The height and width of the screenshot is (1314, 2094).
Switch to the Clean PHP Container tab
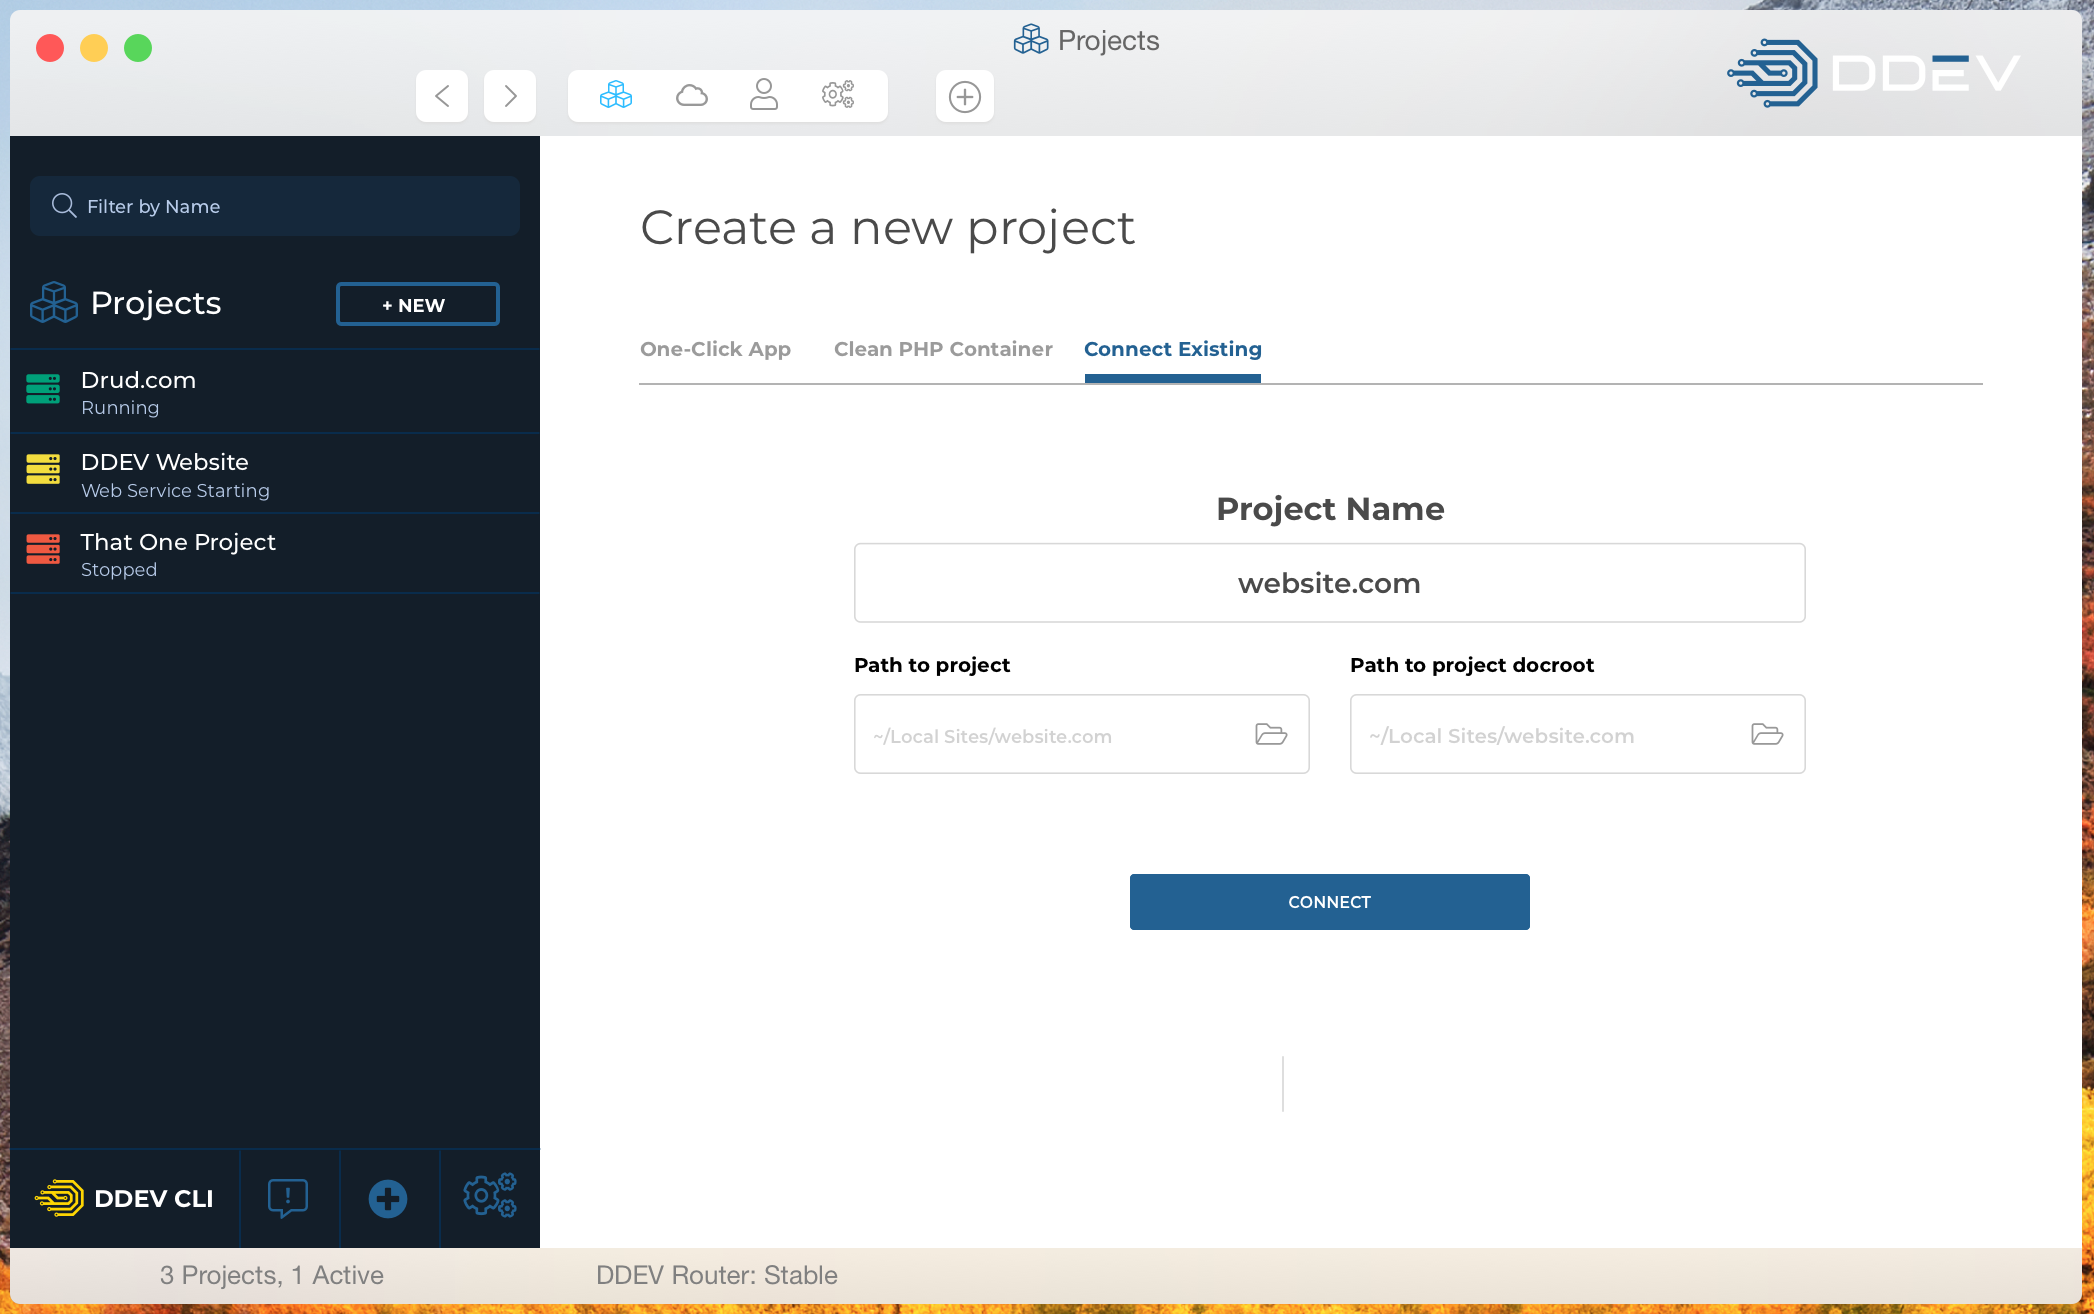coord(942,349)
